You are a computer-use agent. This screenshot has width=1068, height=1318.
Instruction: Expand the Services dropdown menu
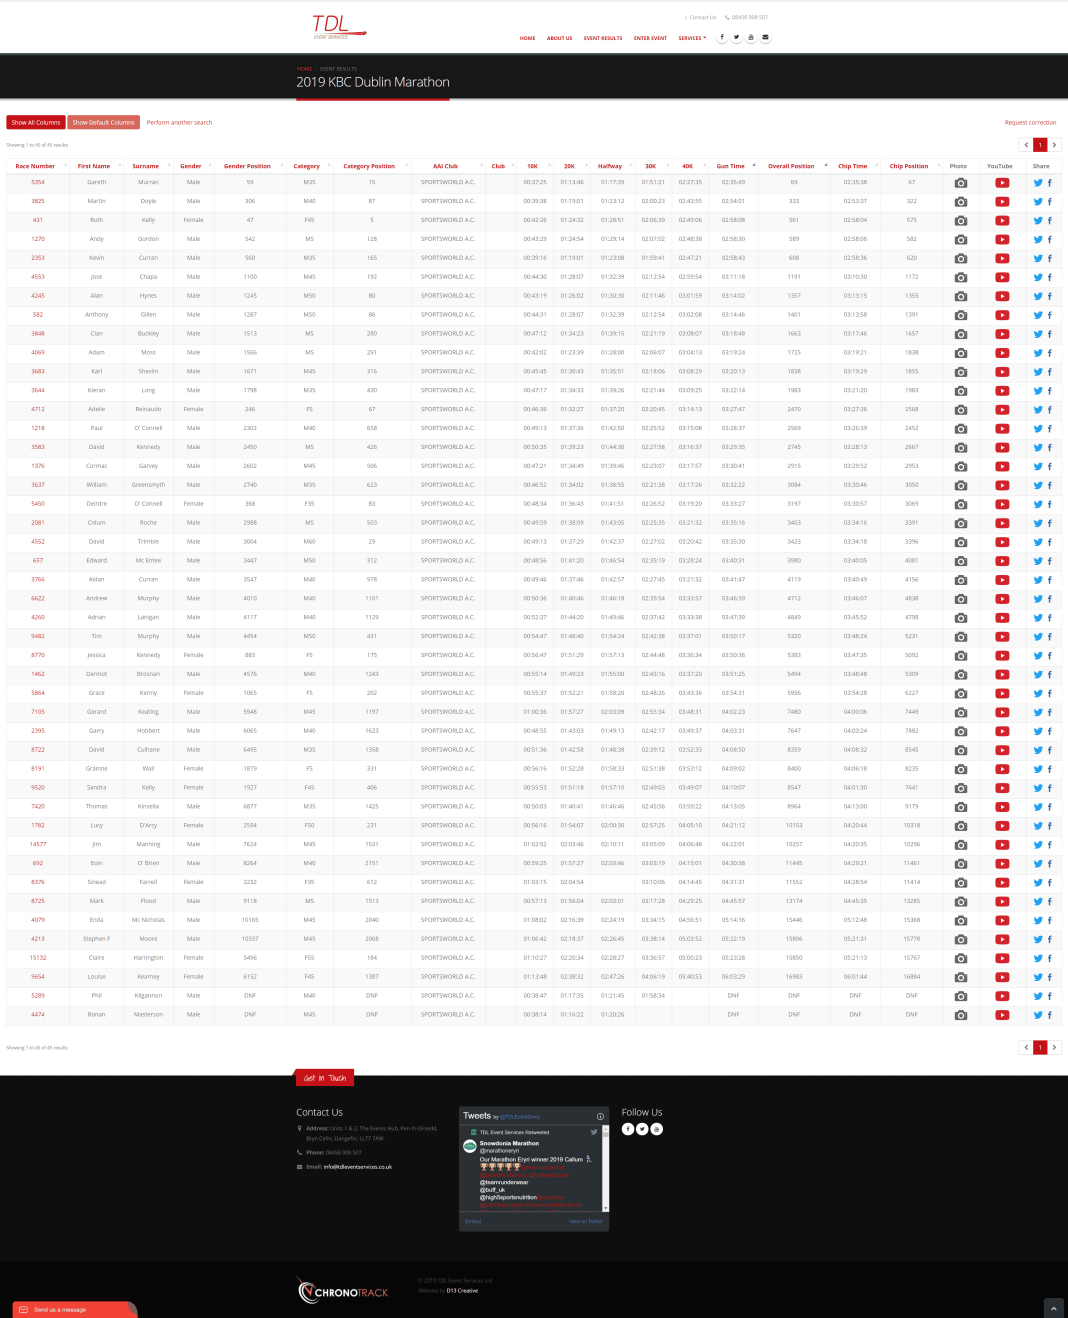(x=692, y=38)
